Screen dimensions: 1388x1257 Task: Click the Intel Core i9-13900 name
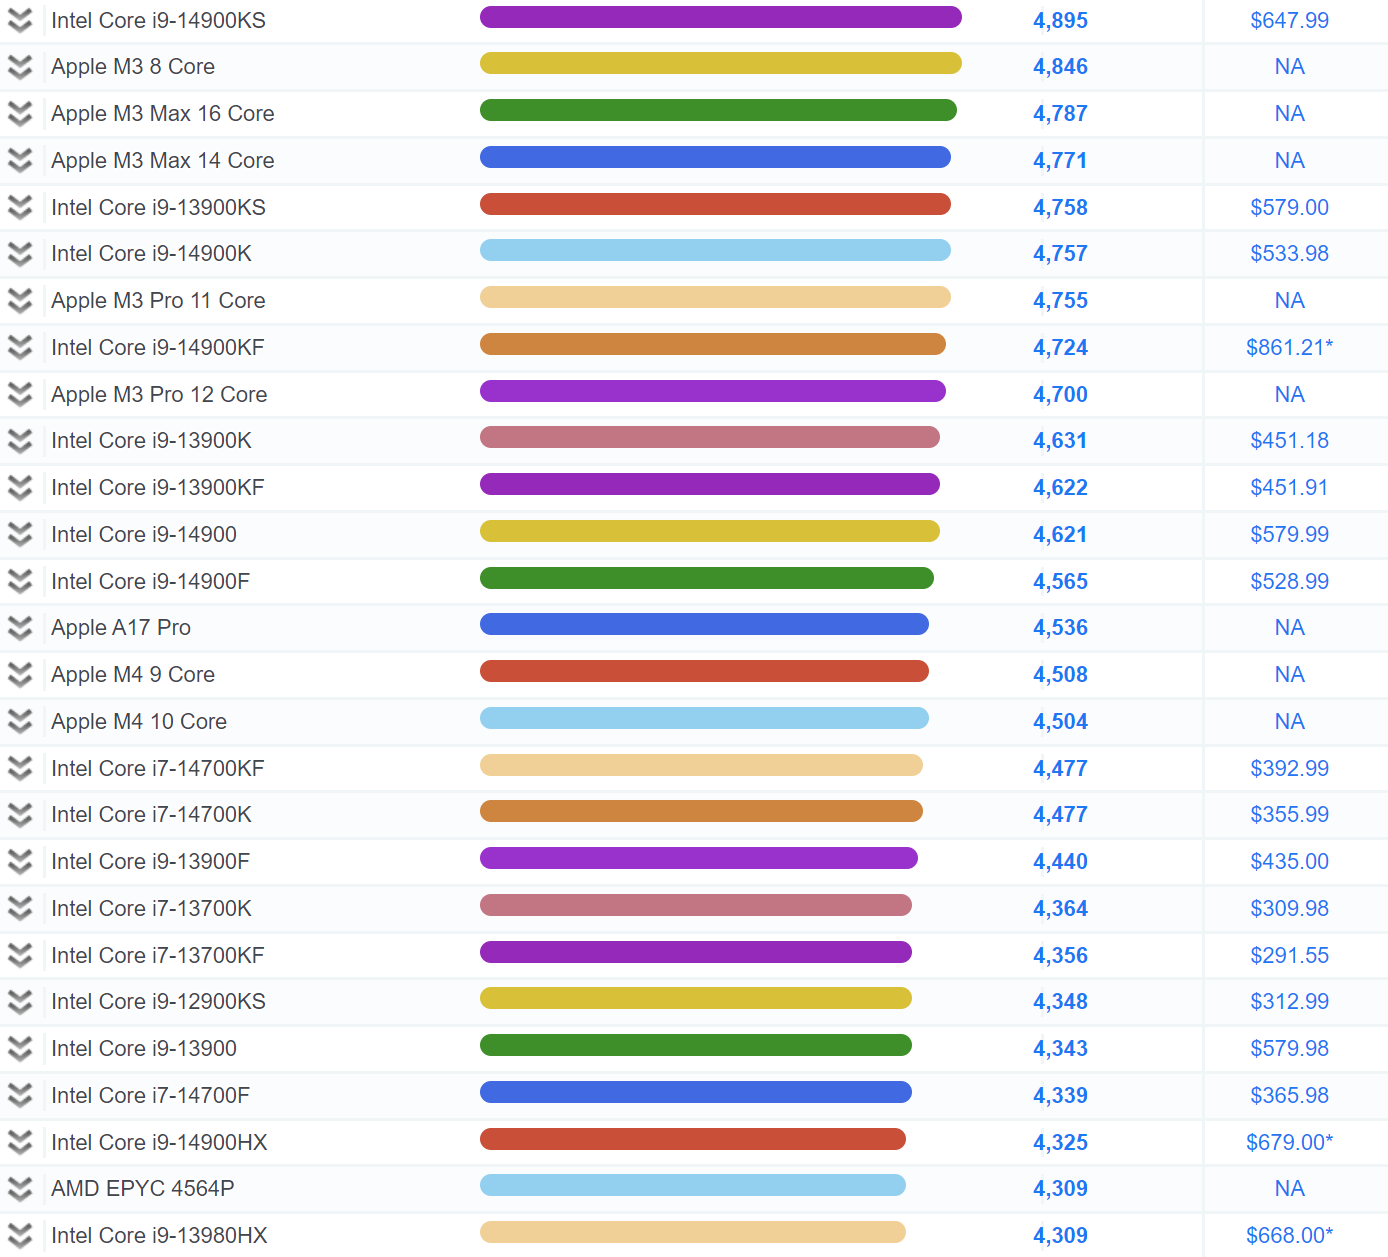click(x=144, y=1049)
